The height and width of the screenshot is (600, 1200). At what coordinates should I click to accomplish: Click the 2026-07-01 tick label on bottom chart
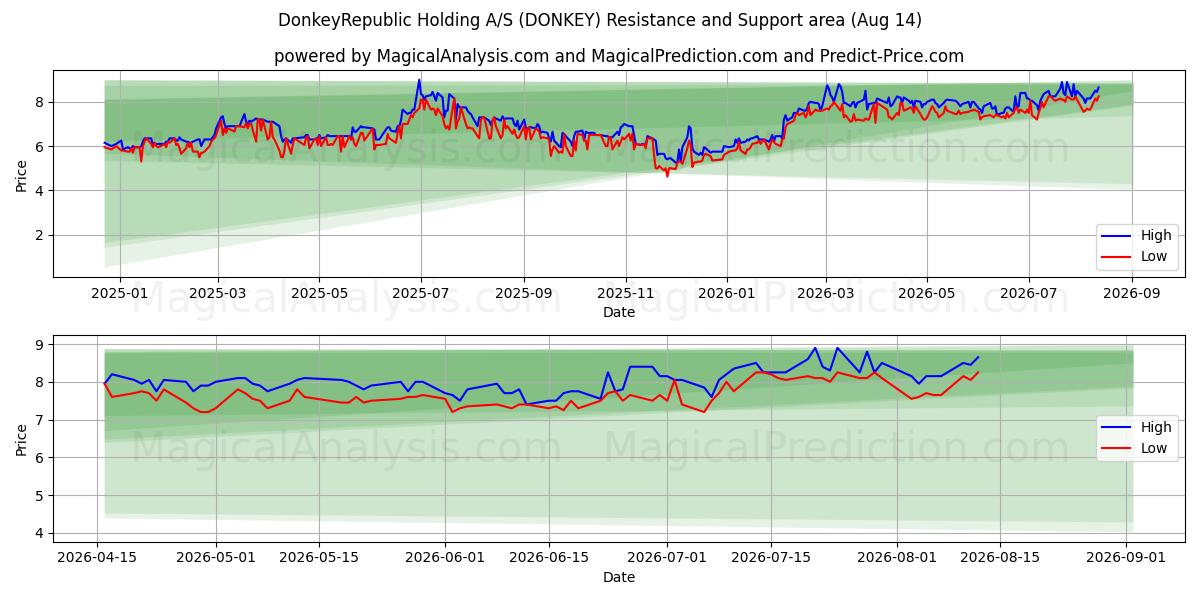668,560
